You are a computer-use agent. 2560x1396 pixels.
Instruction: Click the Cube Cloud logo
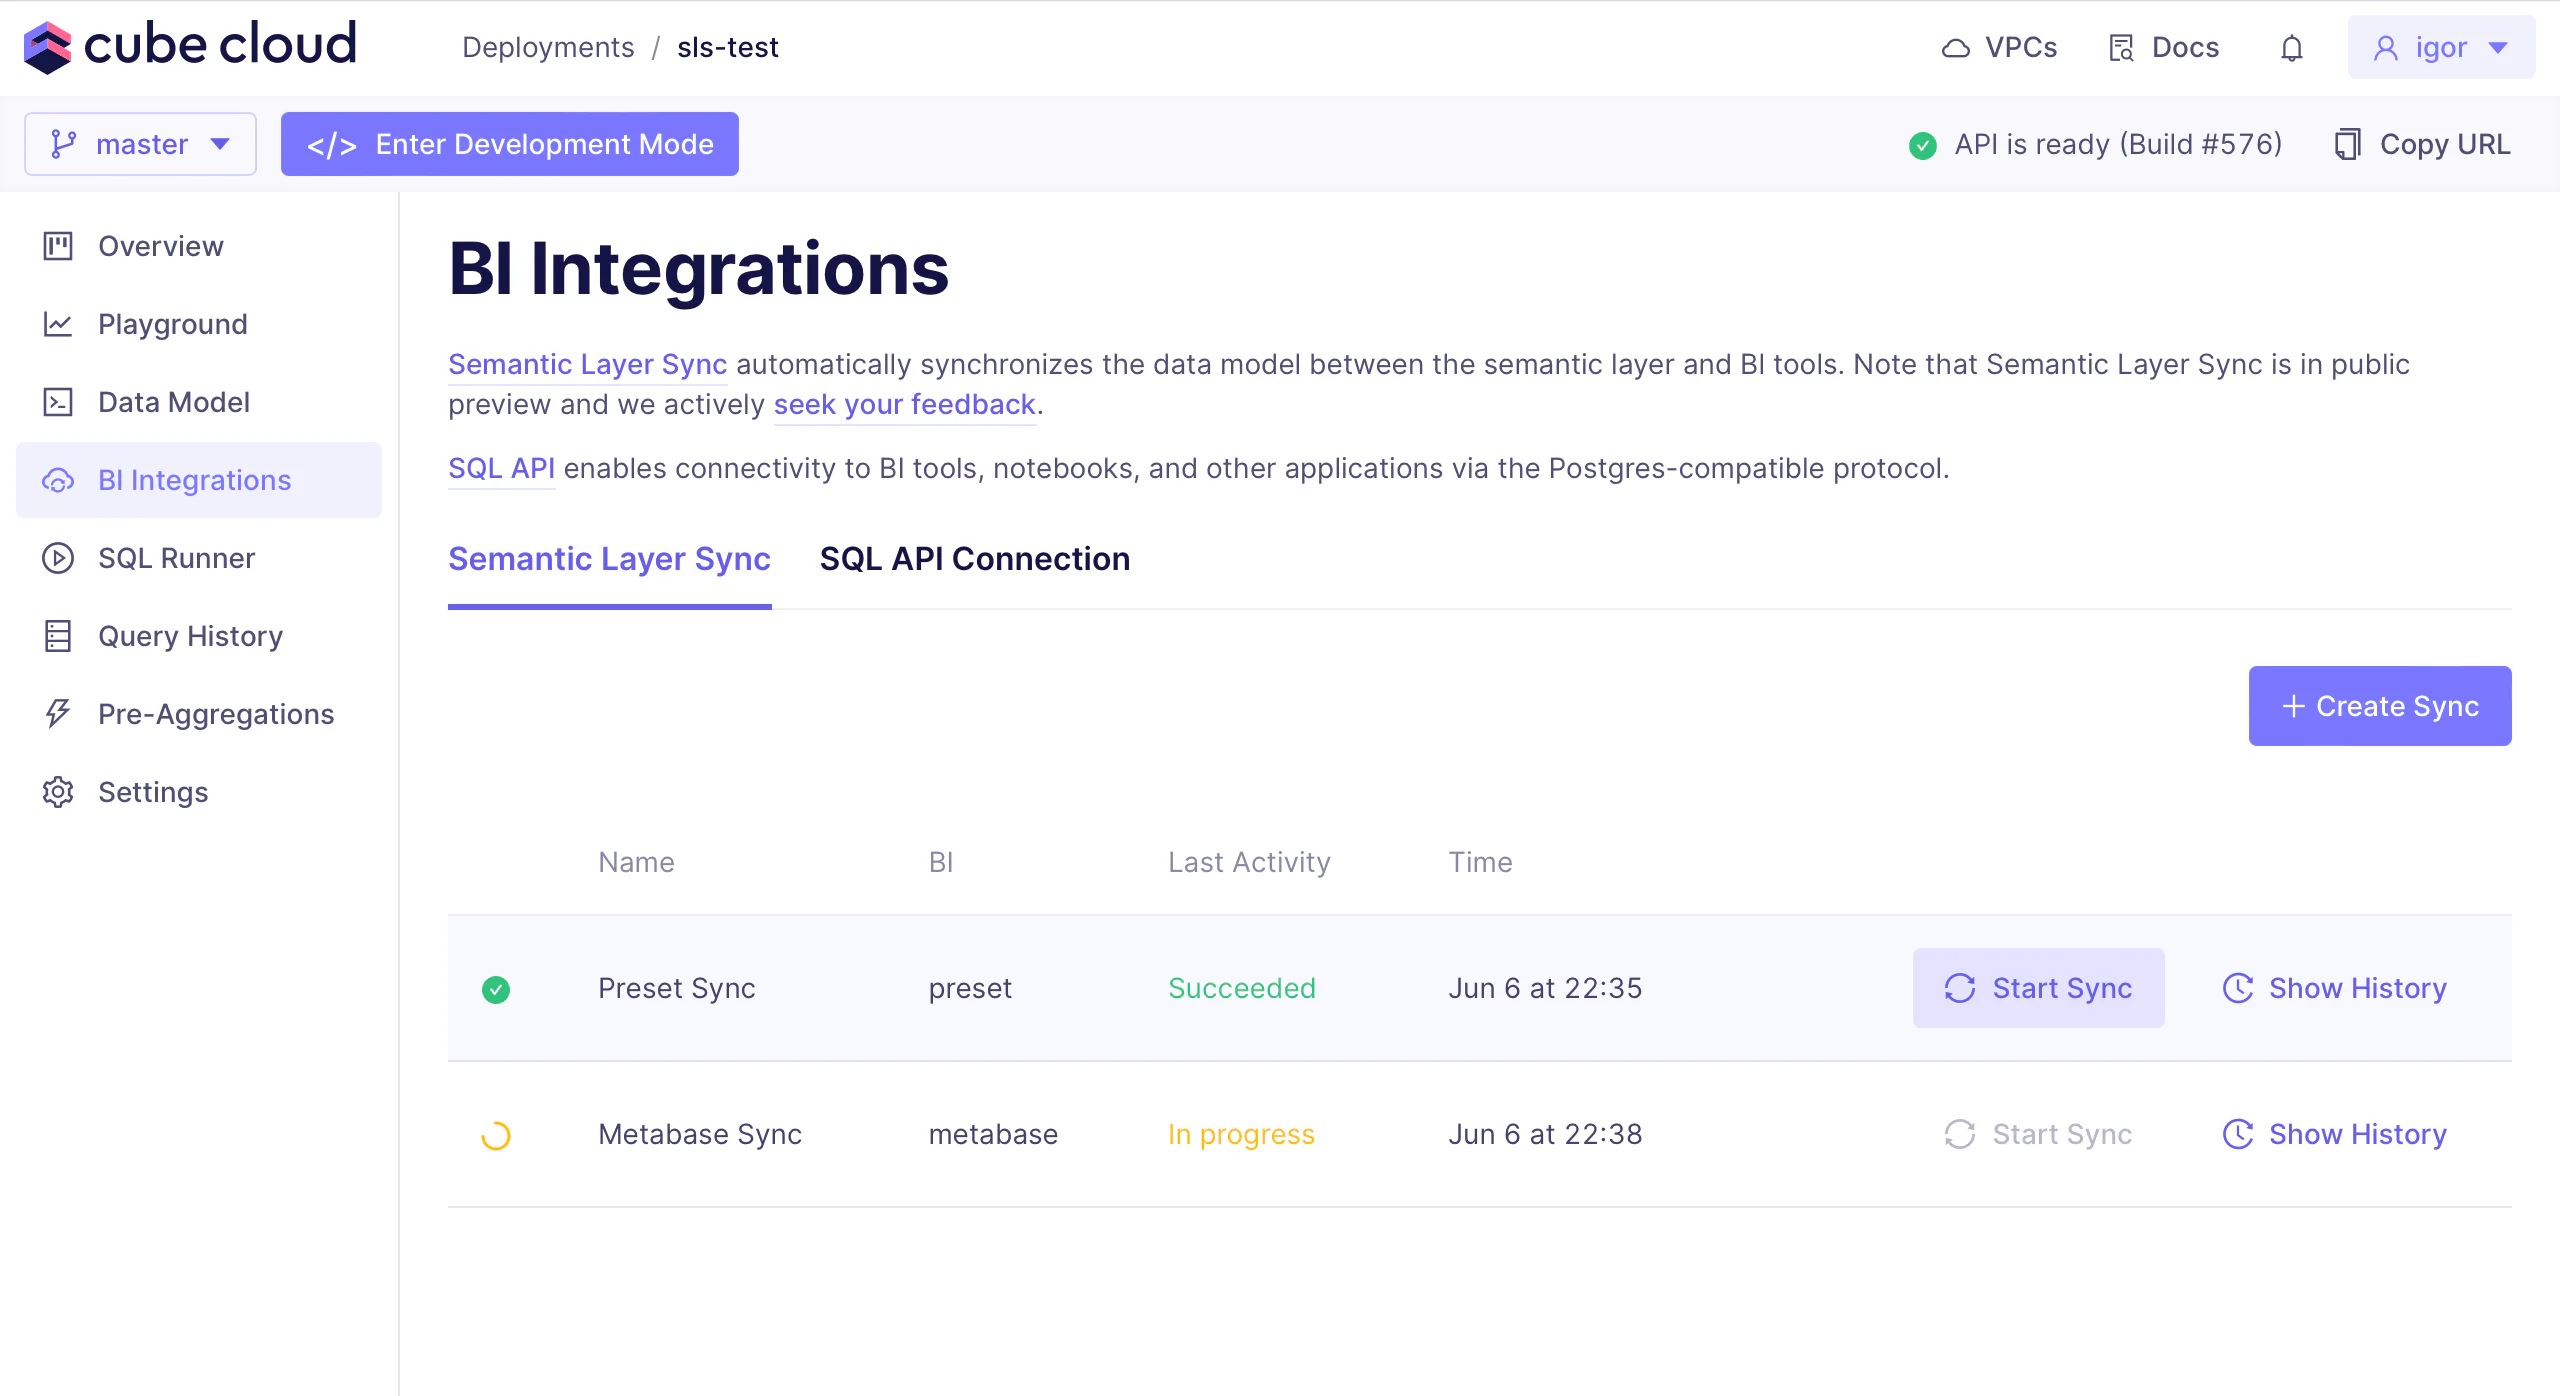[x=190, y=46]
